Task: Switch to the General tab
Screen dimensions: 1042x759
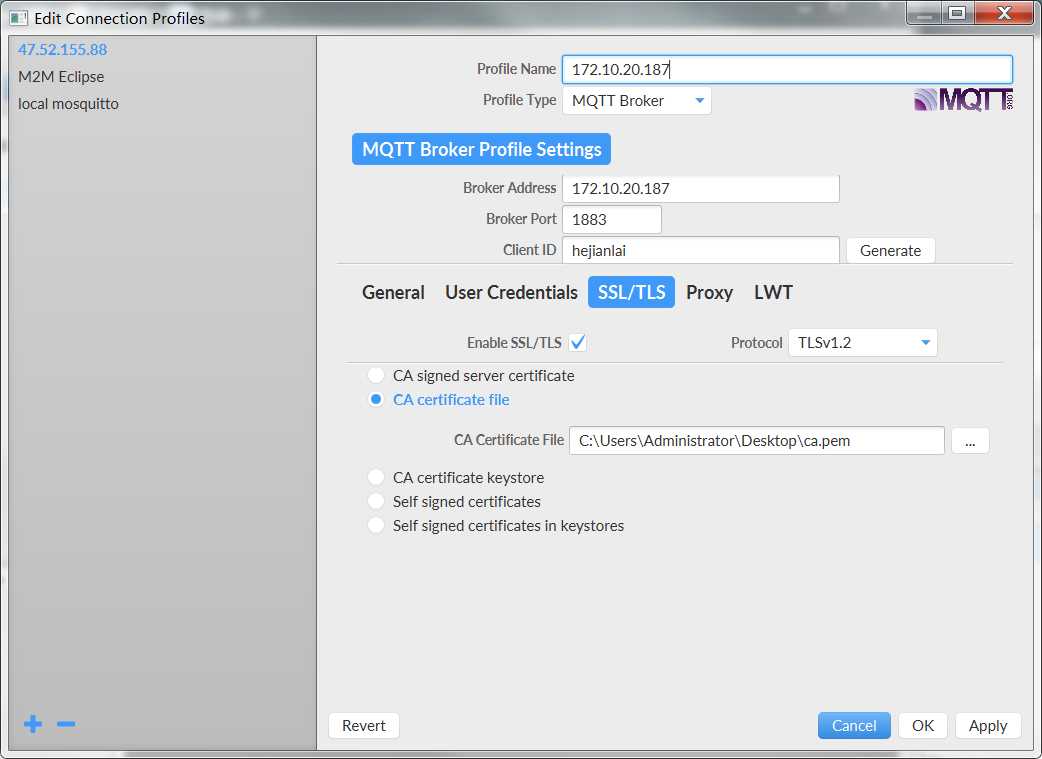Action: (x=393, y=292)
